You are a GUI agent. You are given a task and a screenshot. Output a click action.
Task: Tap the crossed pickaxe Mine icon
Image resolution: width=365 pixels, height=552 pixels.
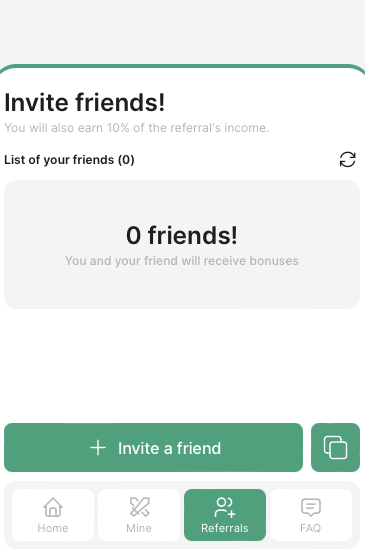tap(139, 507)
